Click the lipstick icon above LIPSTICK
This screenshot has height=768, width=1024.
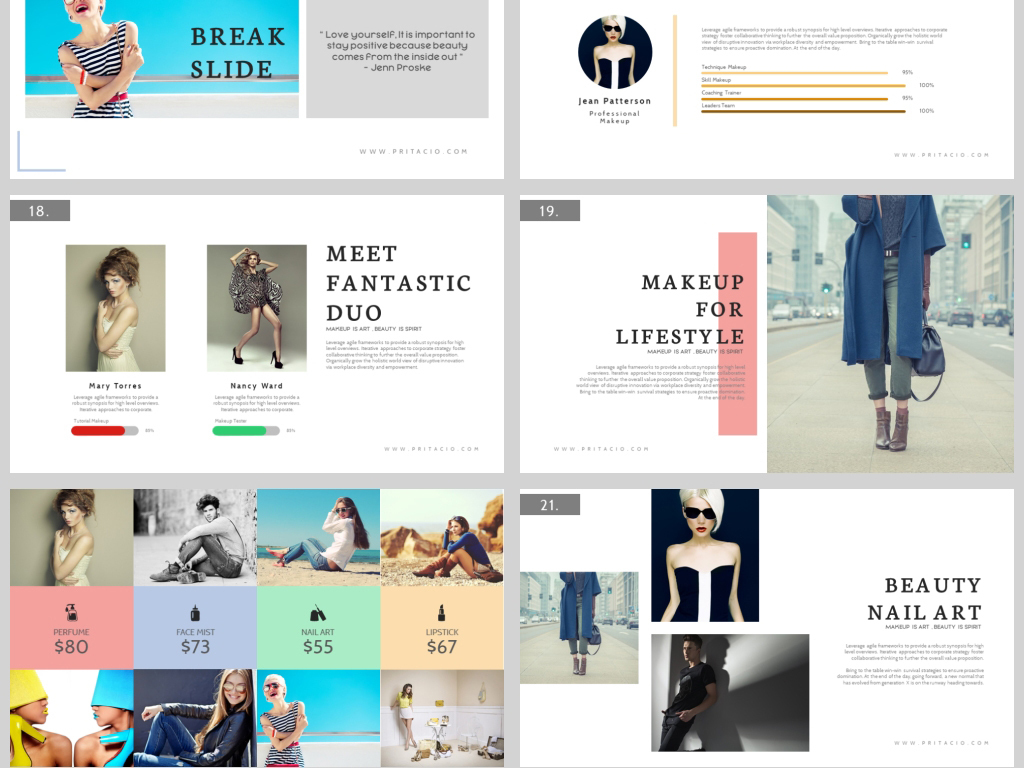(x=441, y=612)
